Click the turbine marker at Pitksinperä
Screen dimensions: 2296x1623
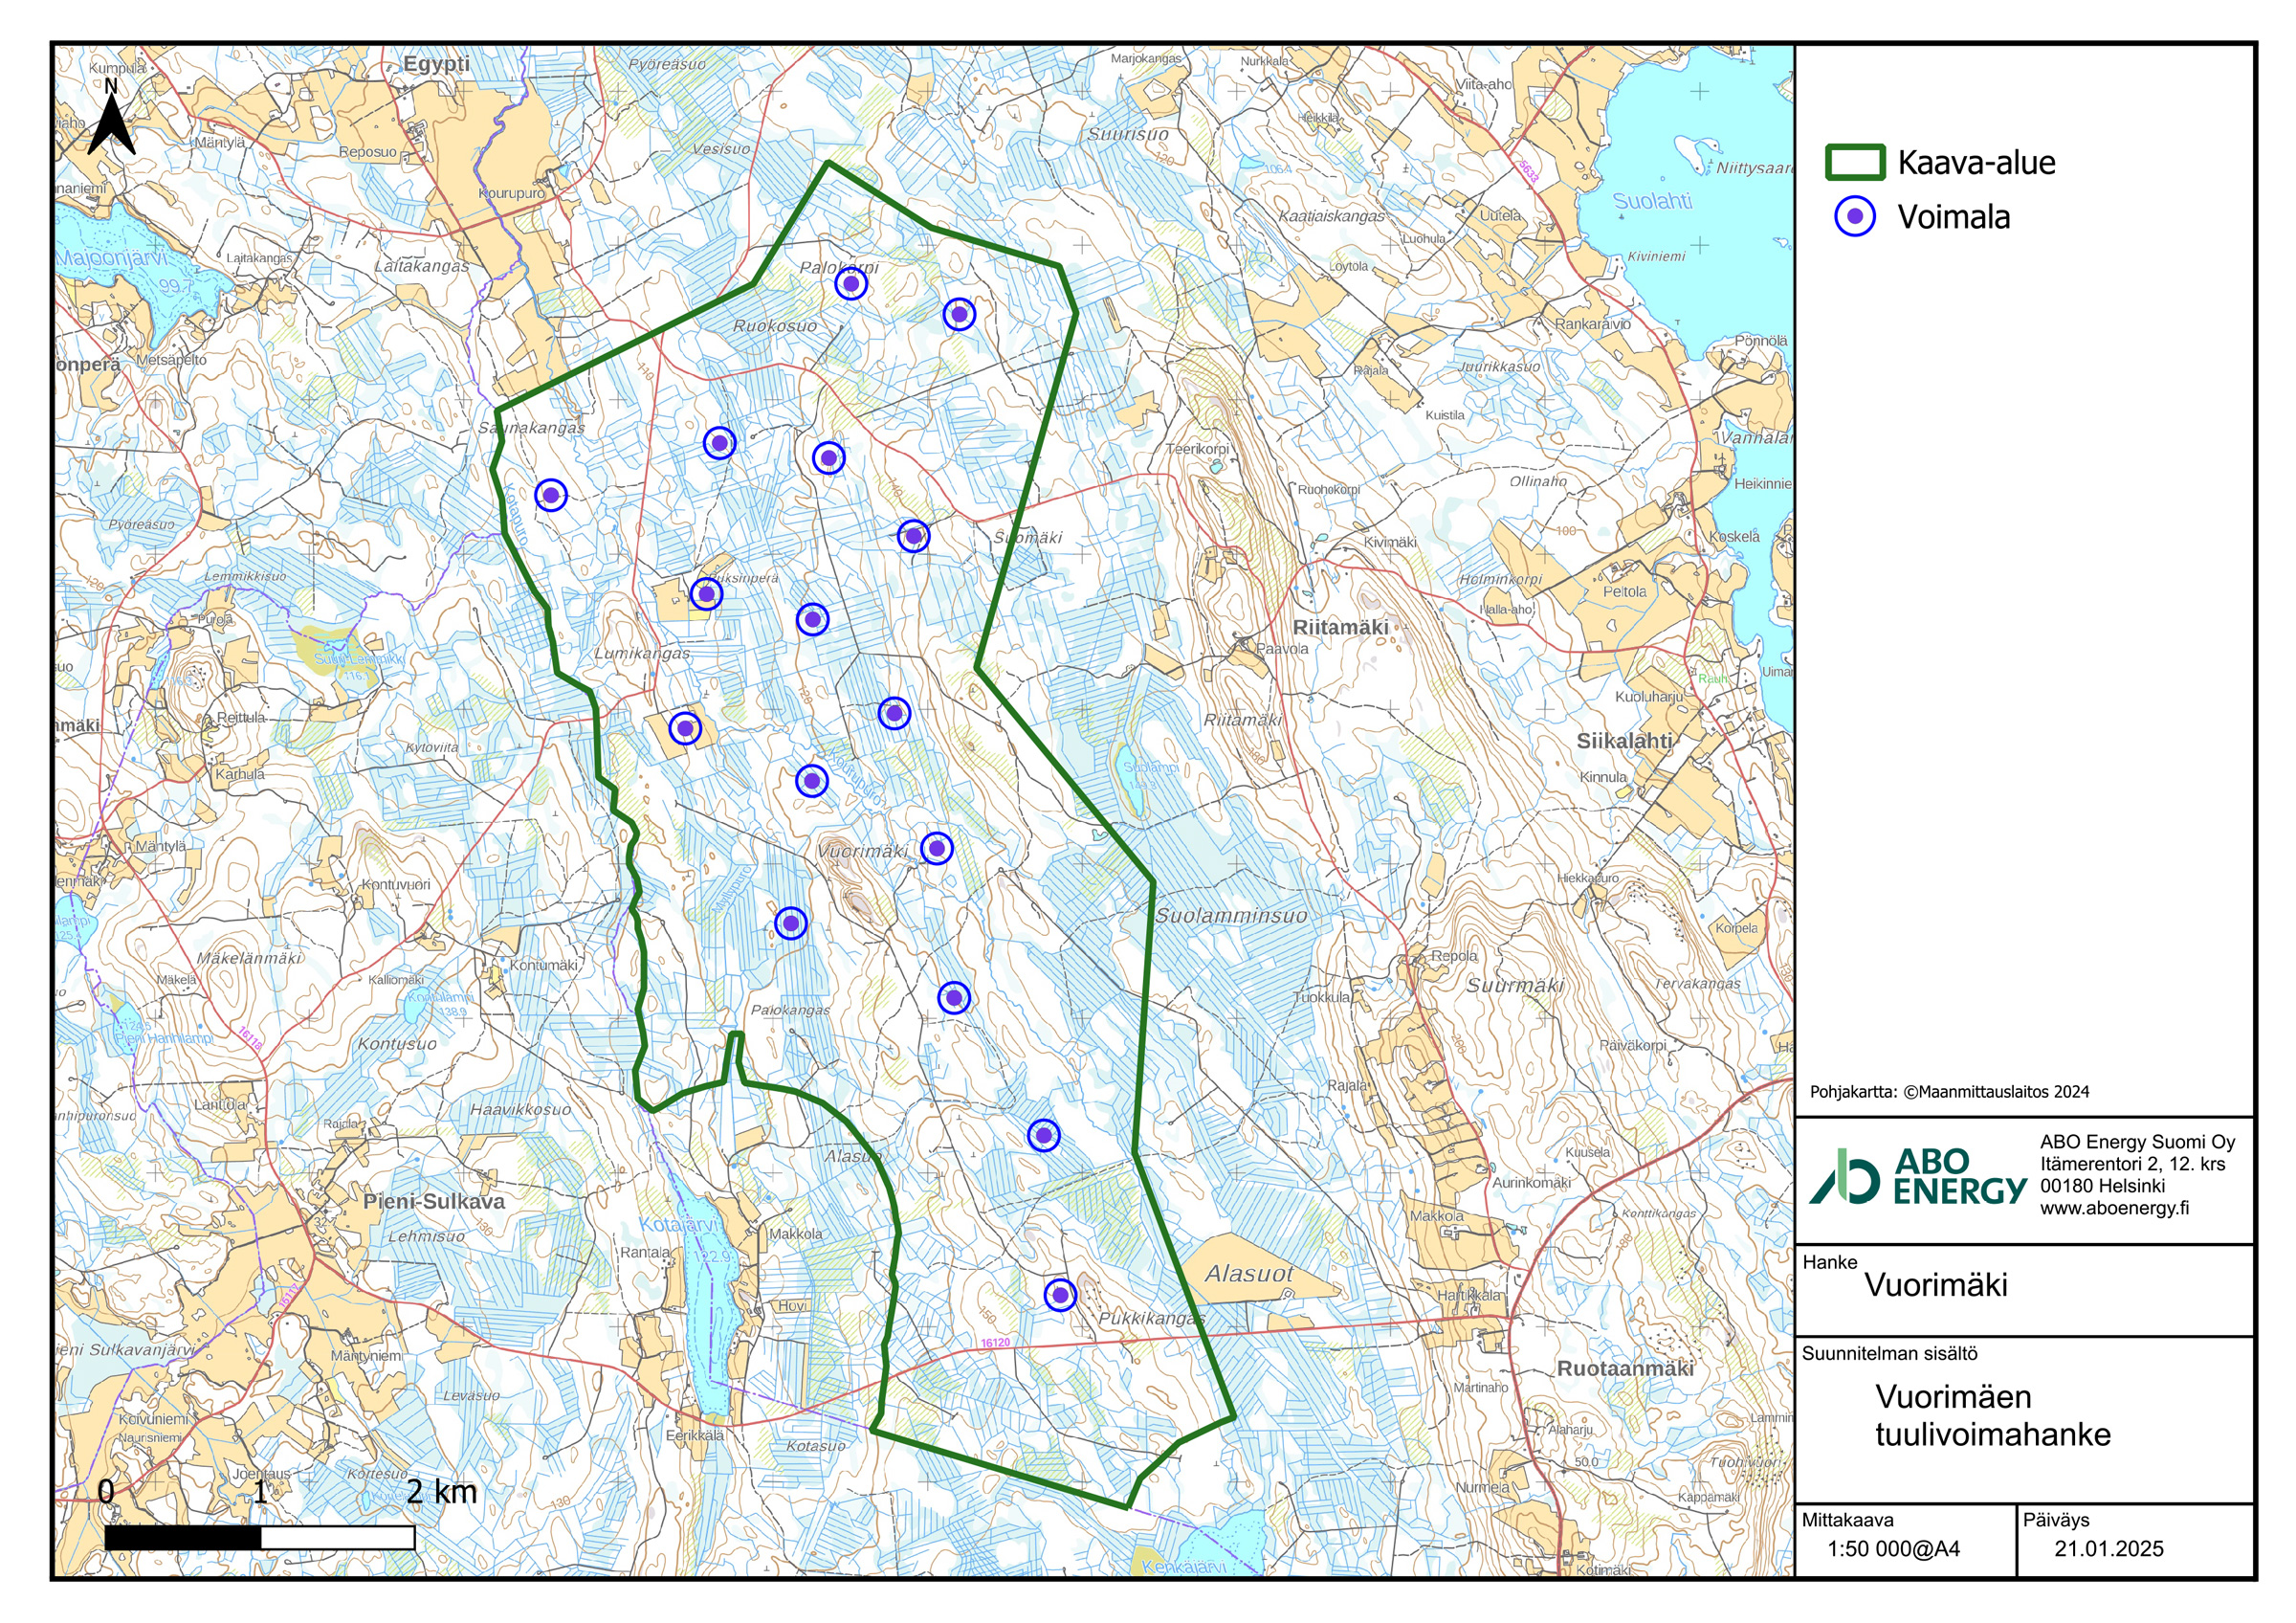706,594
